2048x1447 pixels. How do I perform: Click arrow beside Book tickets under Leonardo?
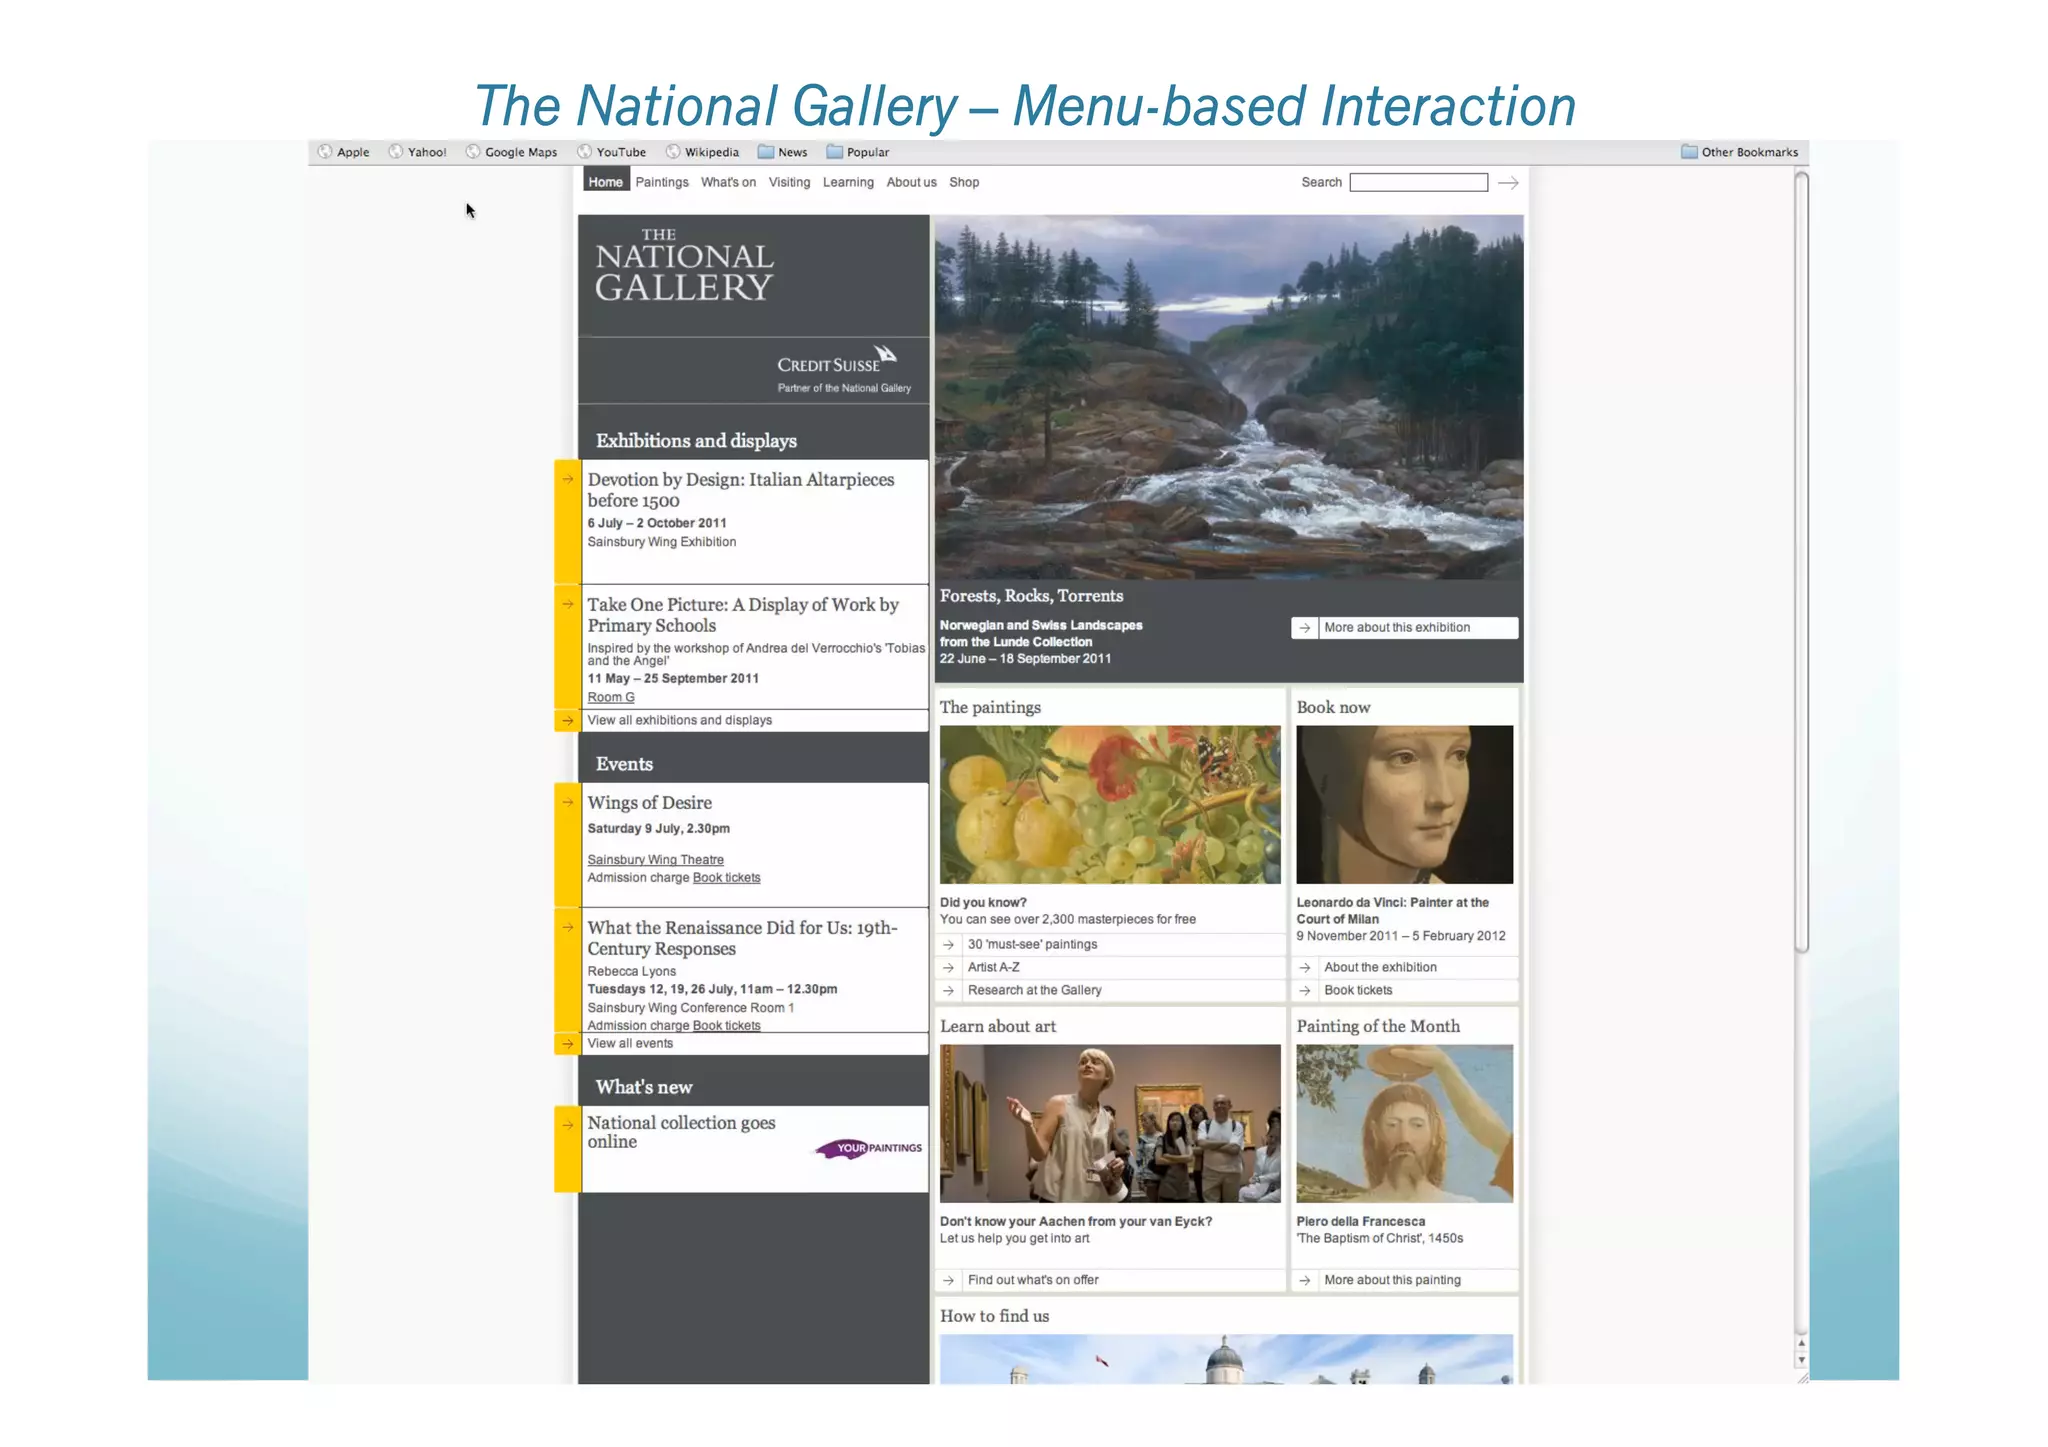(x=1305, y=990)
